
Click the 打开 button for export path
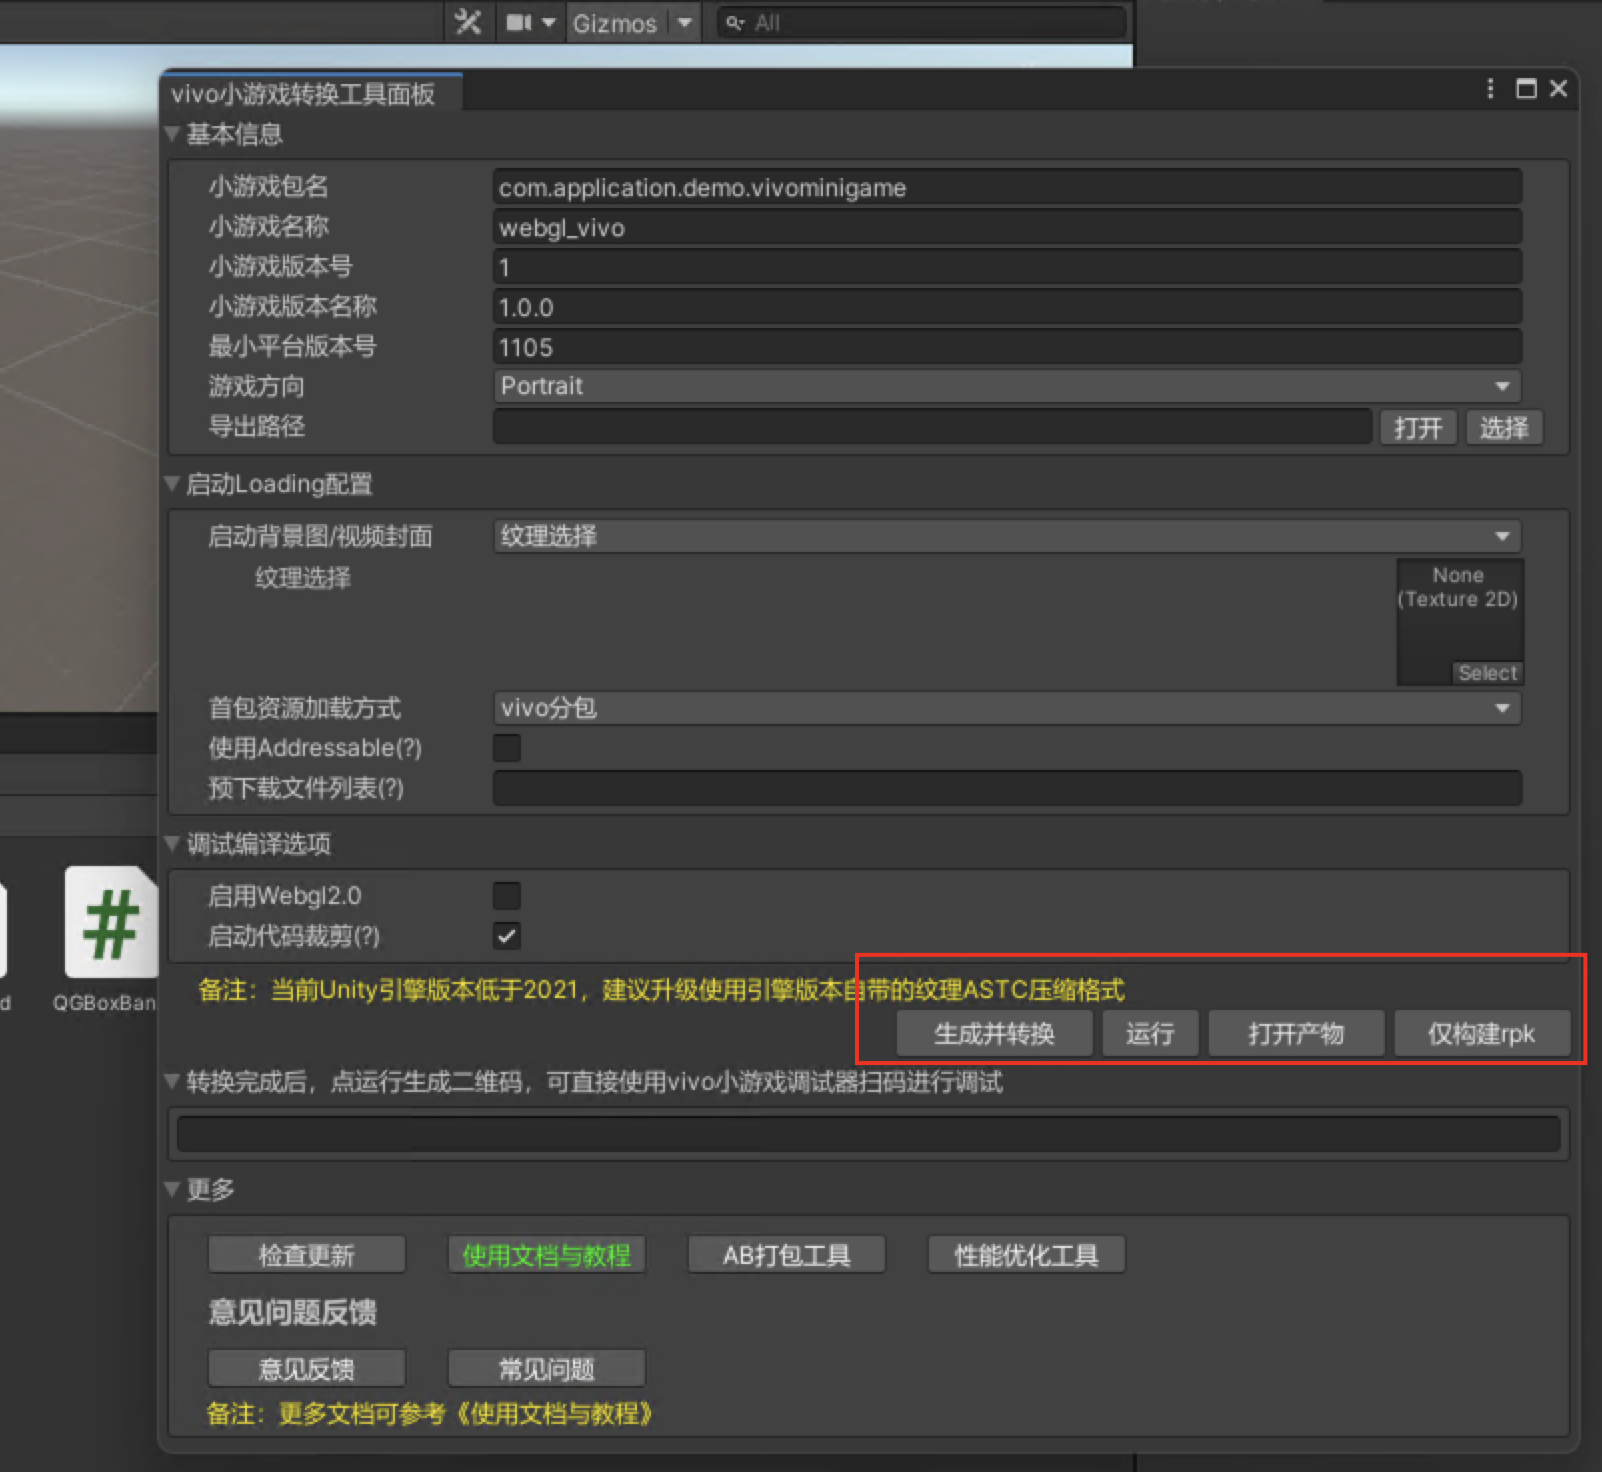pyautogui.click(x=1418, y=428)
